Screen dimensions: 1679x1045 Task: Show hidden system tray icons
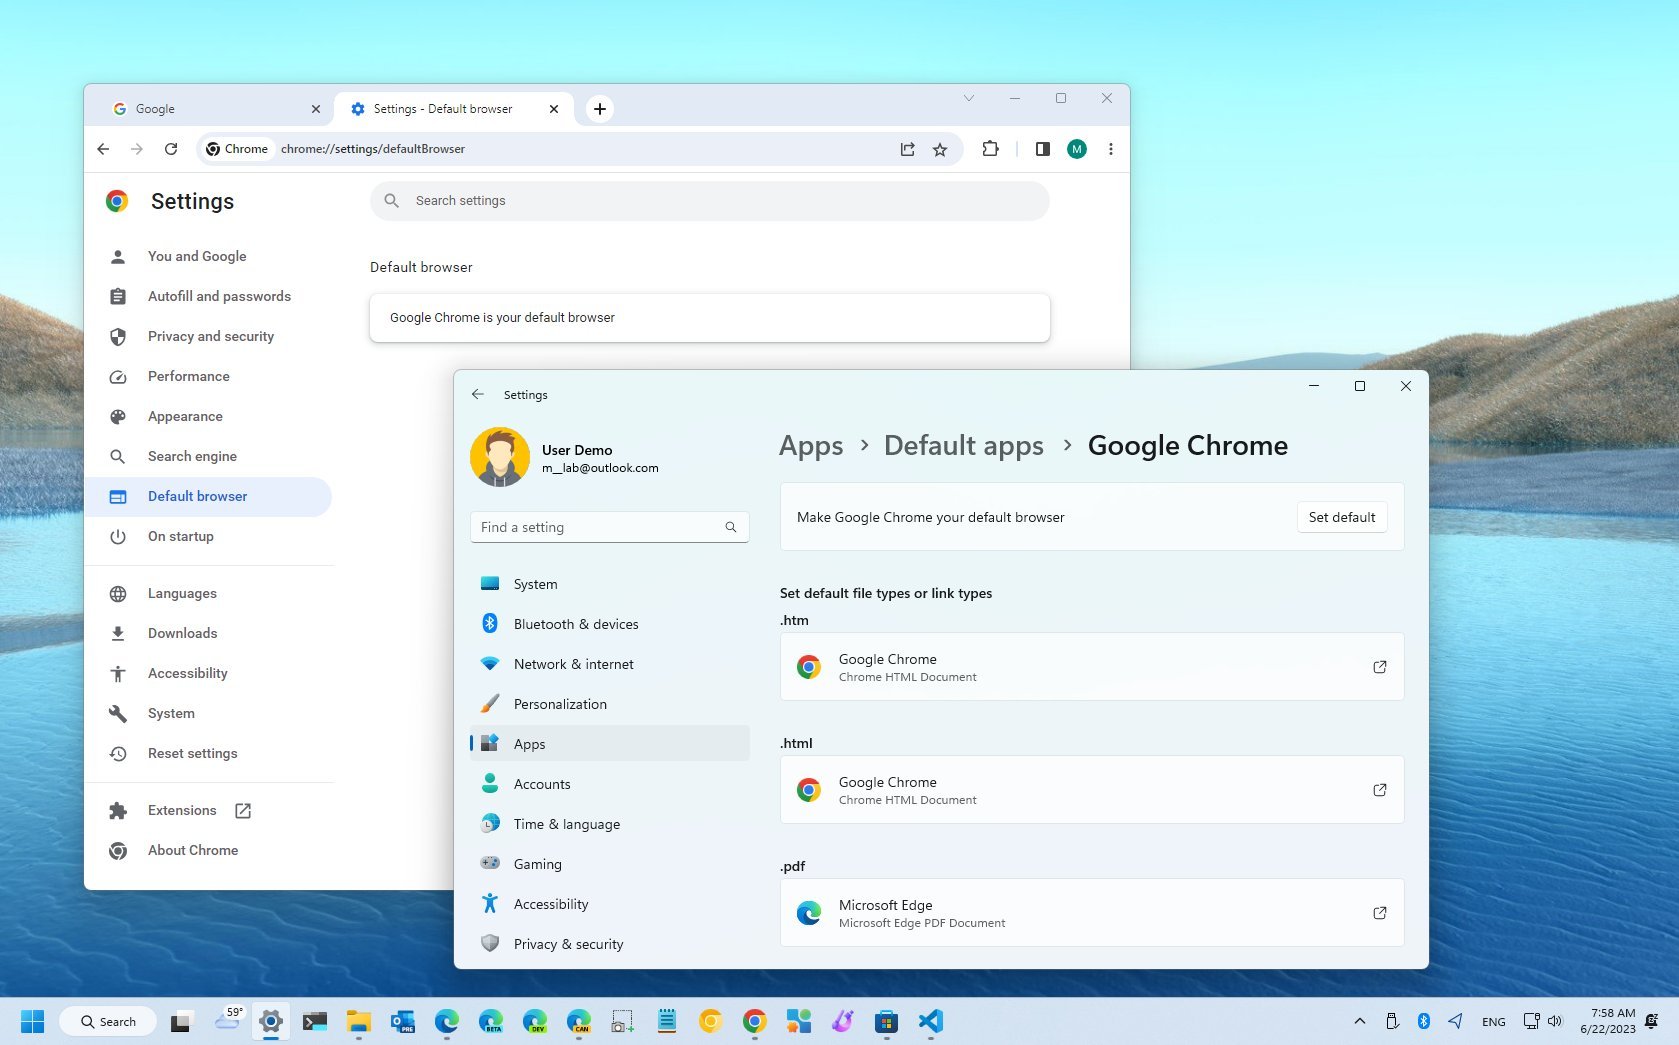[x=1359, y=1021]
